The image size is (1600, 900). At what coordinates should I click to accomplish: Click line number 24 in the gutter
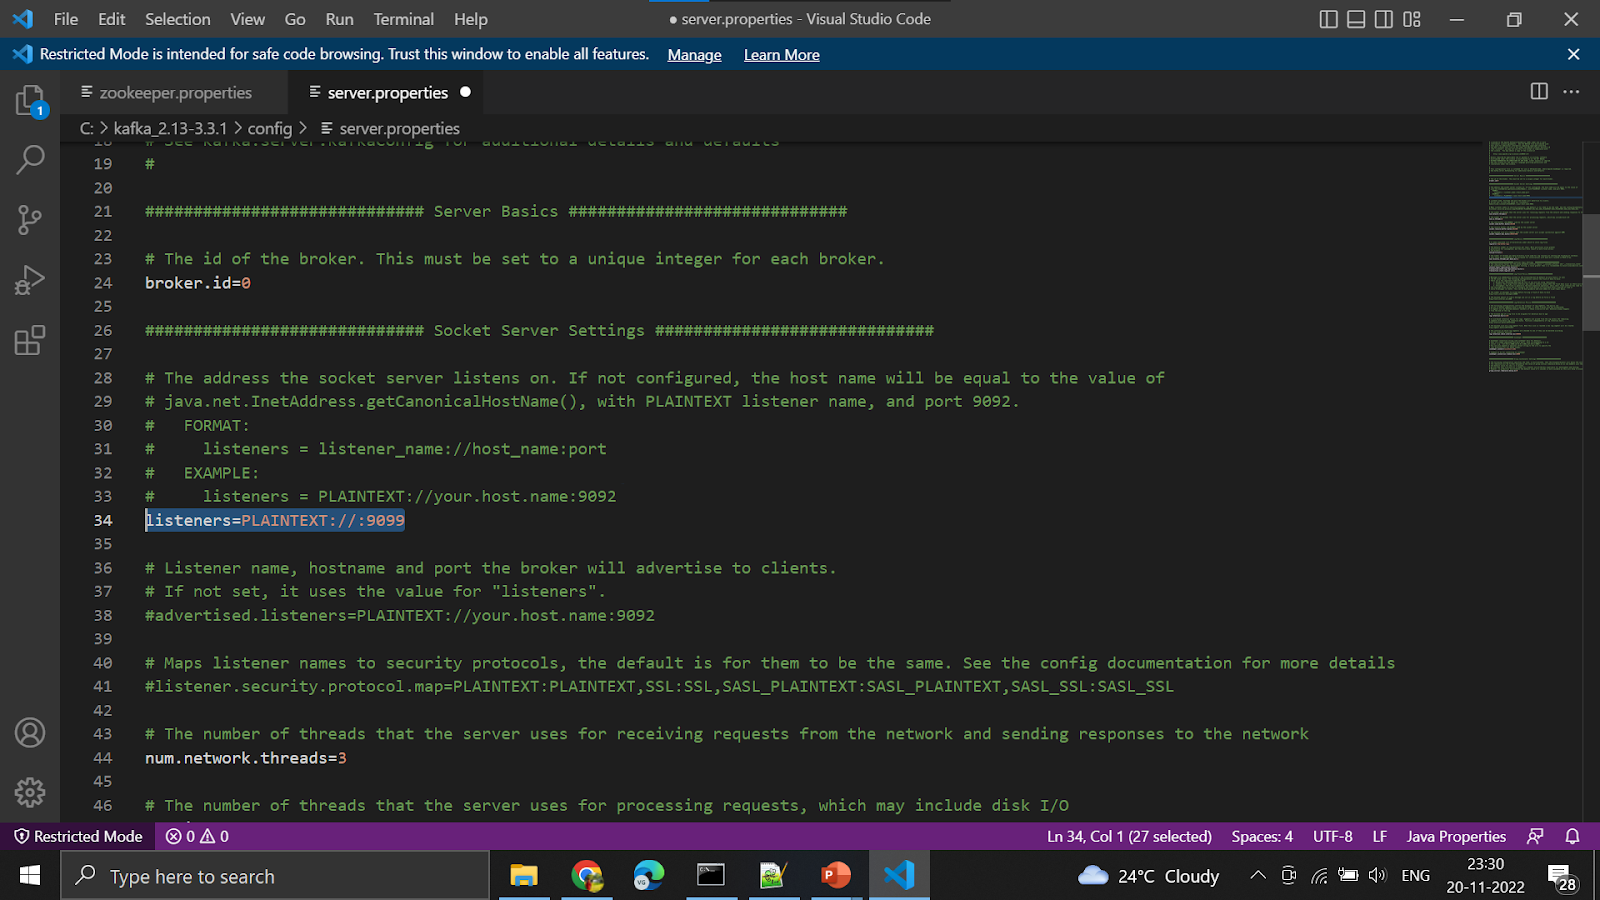coord(103,283)
